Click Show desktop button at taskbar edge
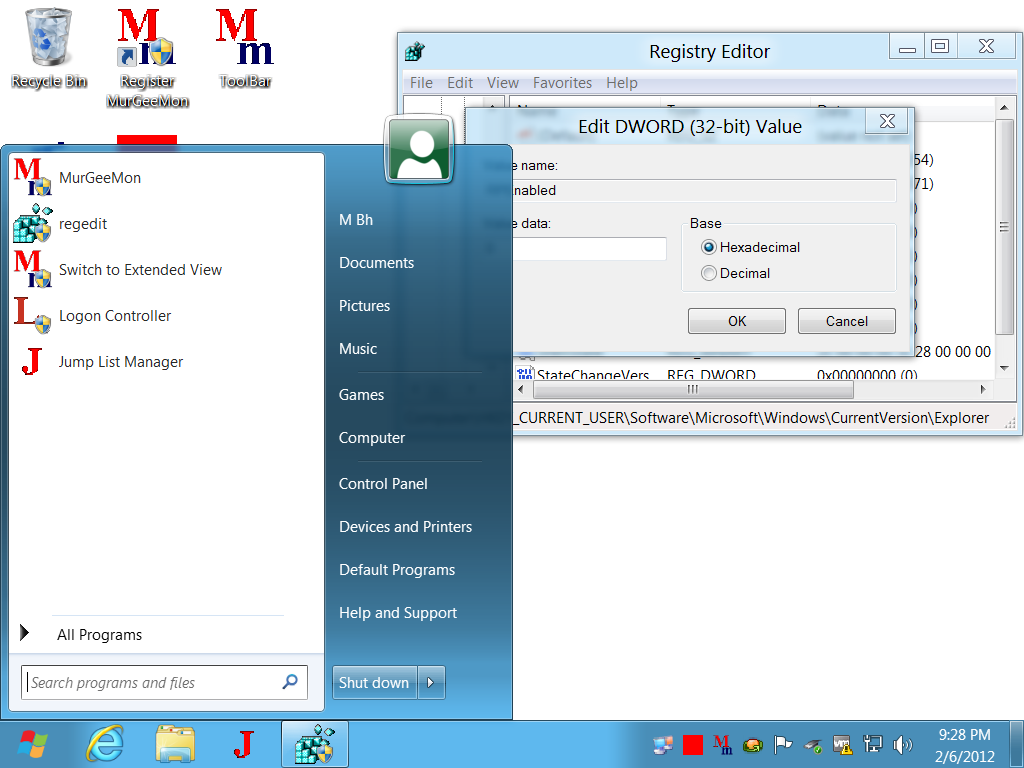This screenshot has height=768, width=1024. pyautogui.click(x=1017, y=744)
